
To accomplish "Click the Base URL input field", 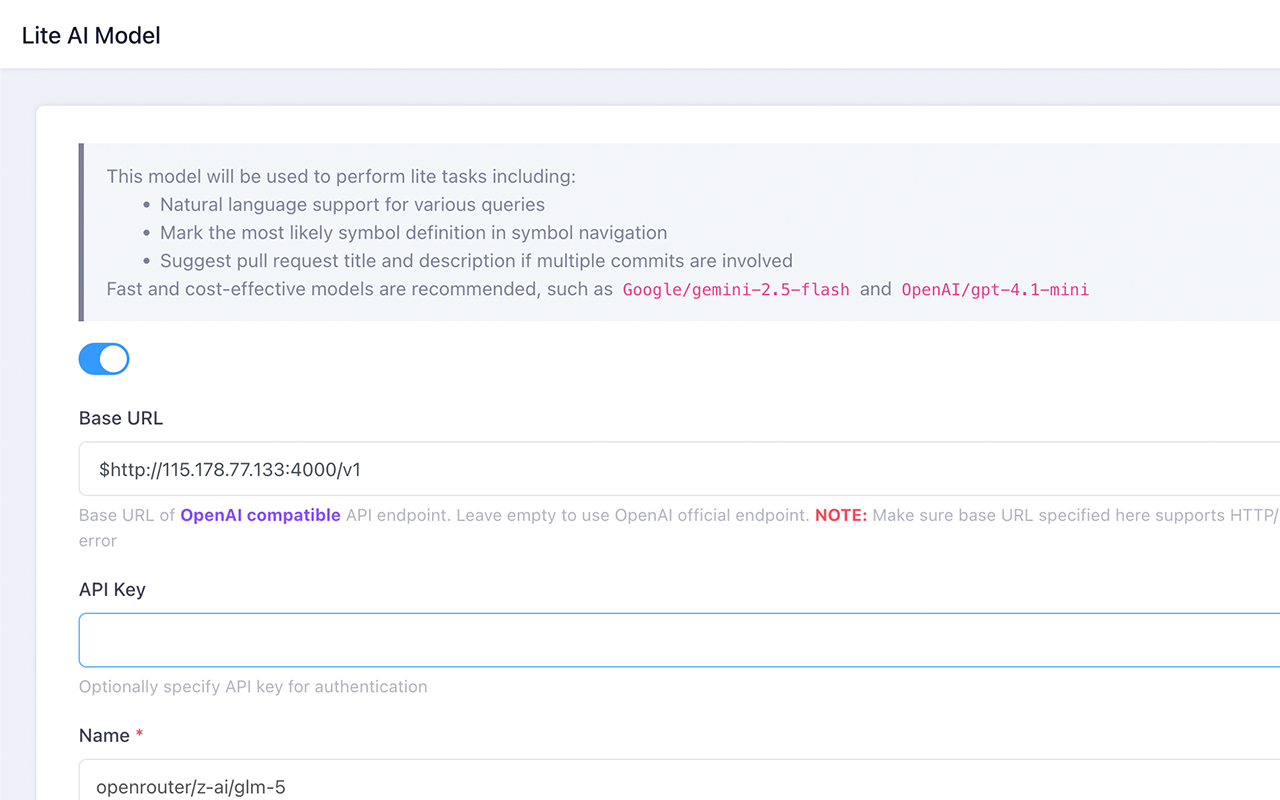I will 680,469.
